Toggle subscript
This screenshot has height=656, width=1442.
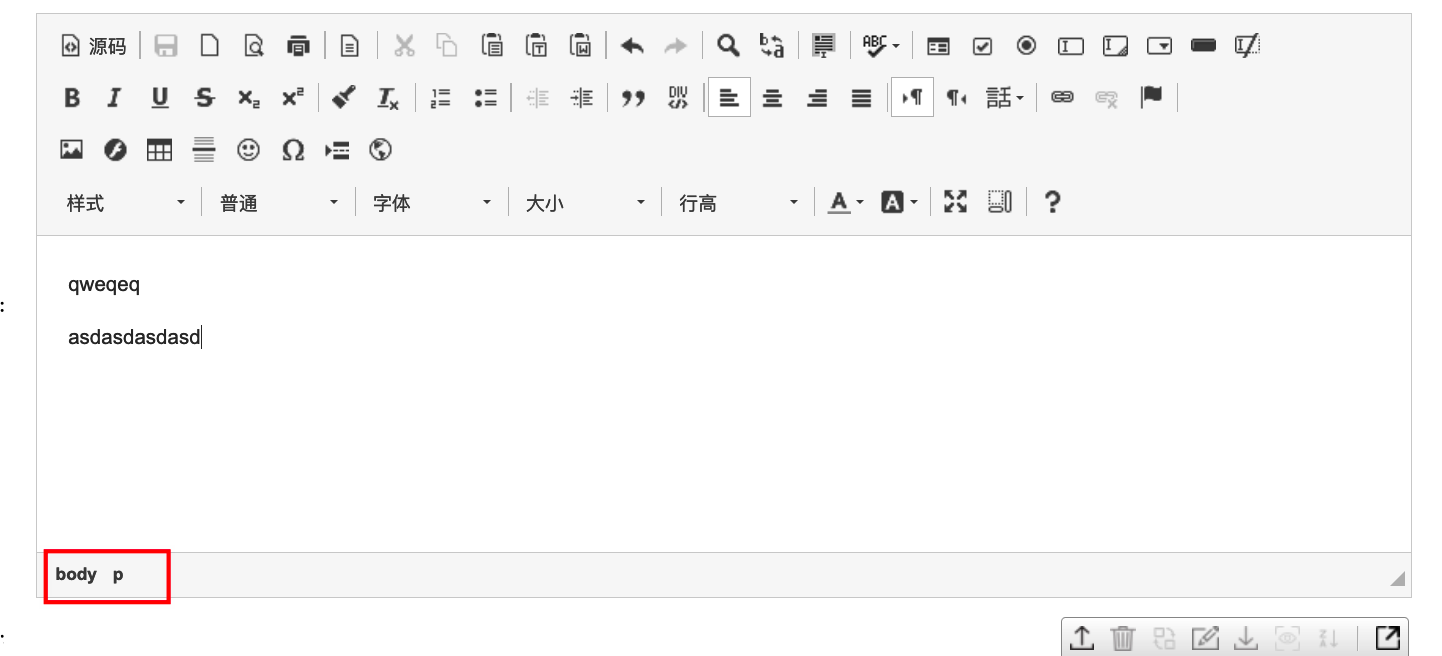point(248,97)
